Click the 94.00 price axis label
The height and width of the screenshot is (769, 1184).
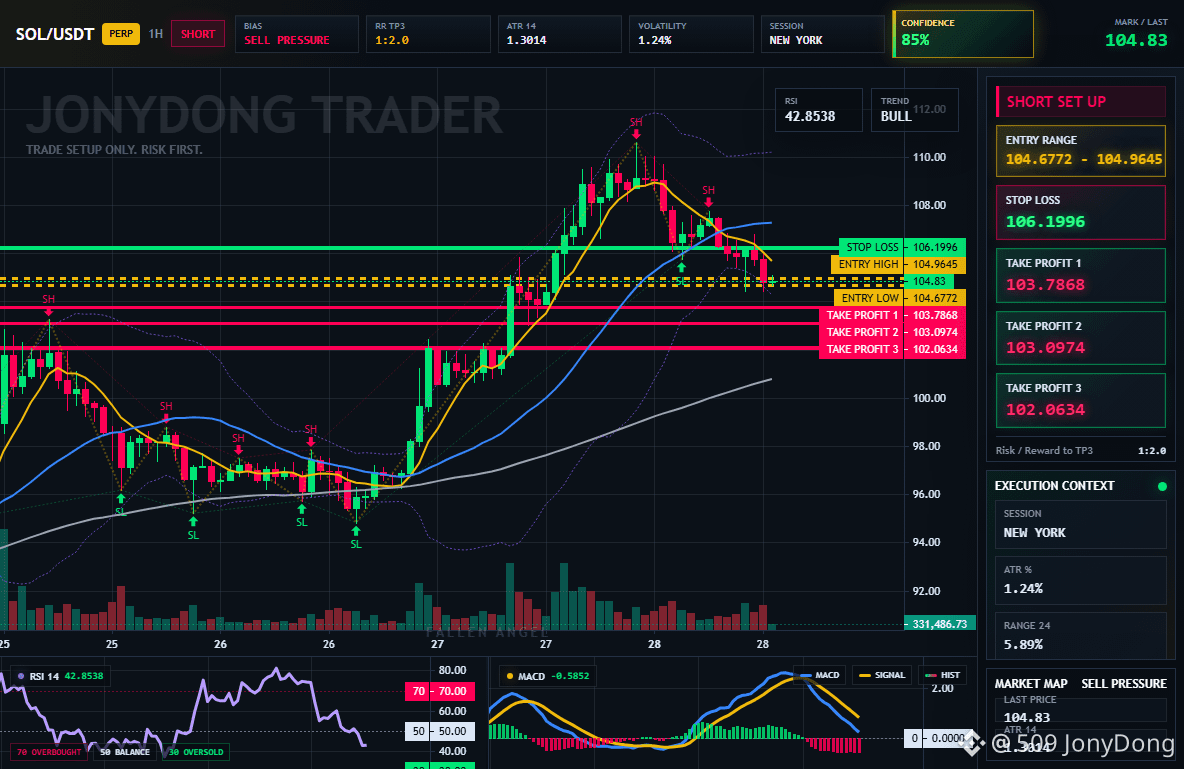pos(927,542)
